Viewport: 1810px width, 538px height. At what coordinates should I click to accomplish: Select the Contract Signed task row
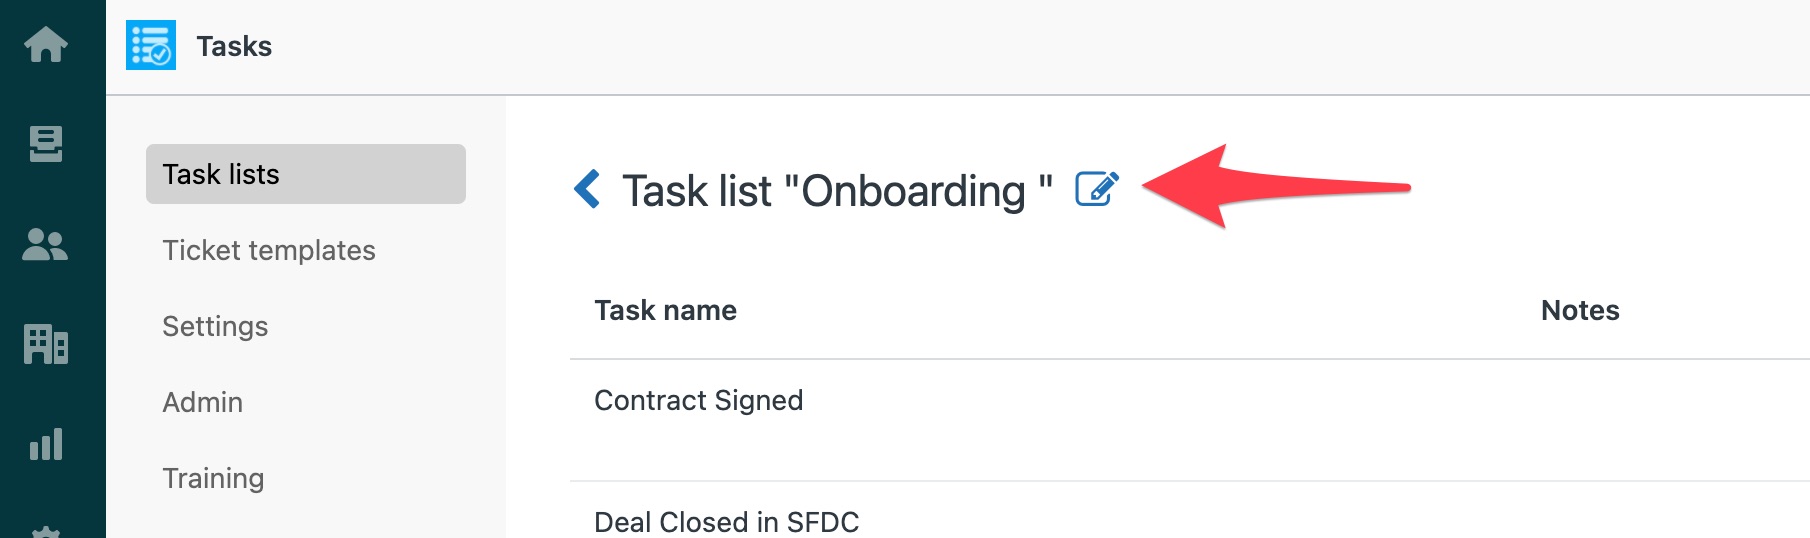[x=1190, y=420]
